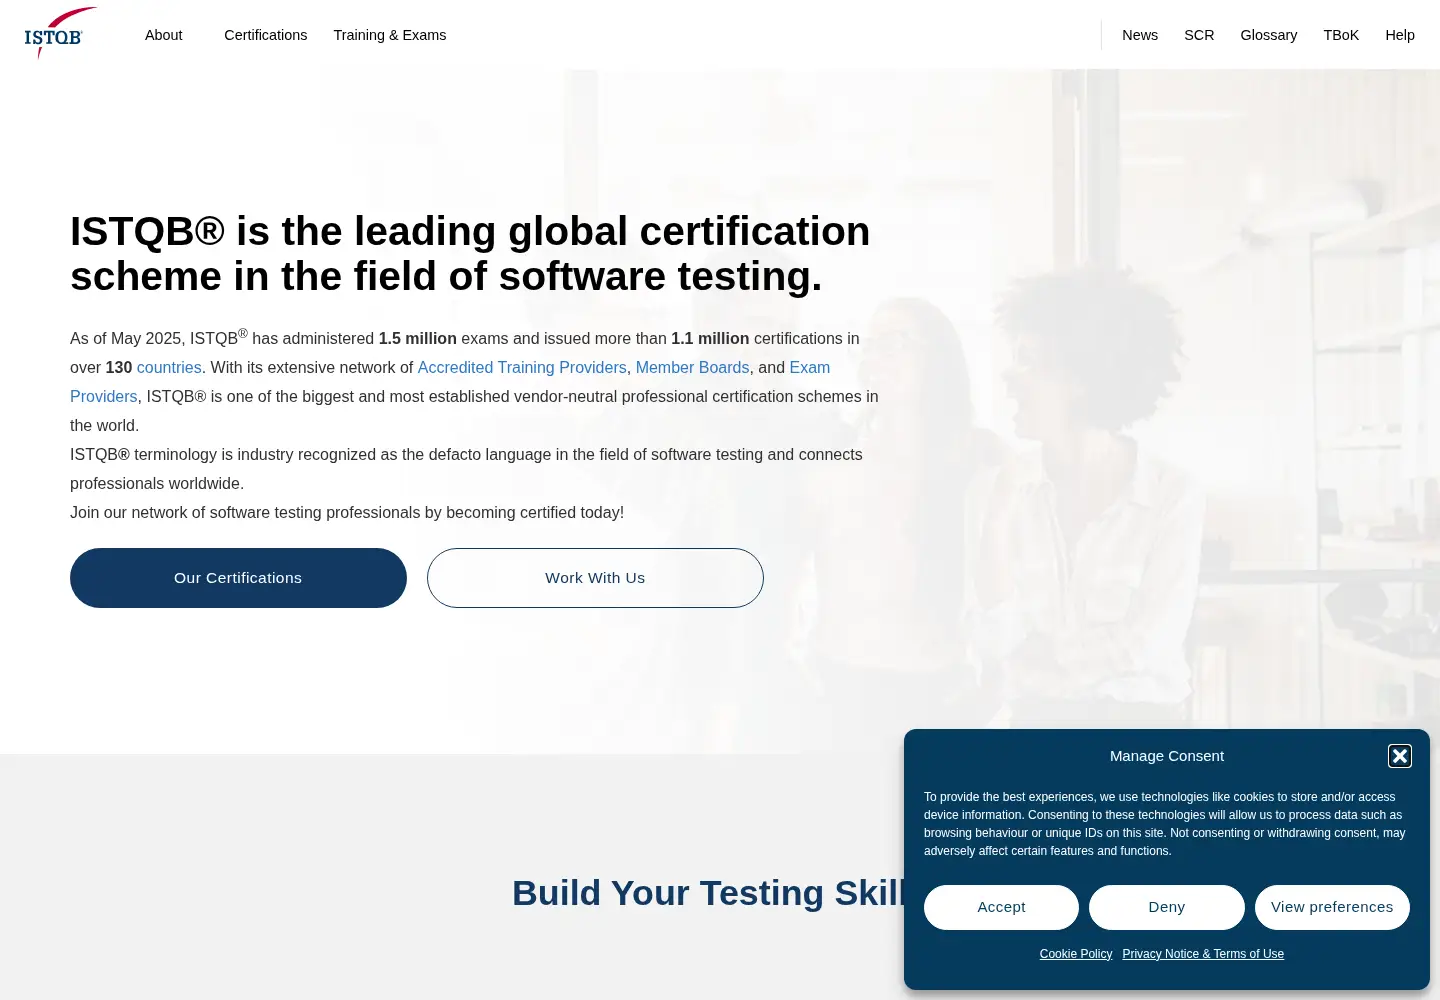Click the sentence starting 'Join our network'

(347, 513)
